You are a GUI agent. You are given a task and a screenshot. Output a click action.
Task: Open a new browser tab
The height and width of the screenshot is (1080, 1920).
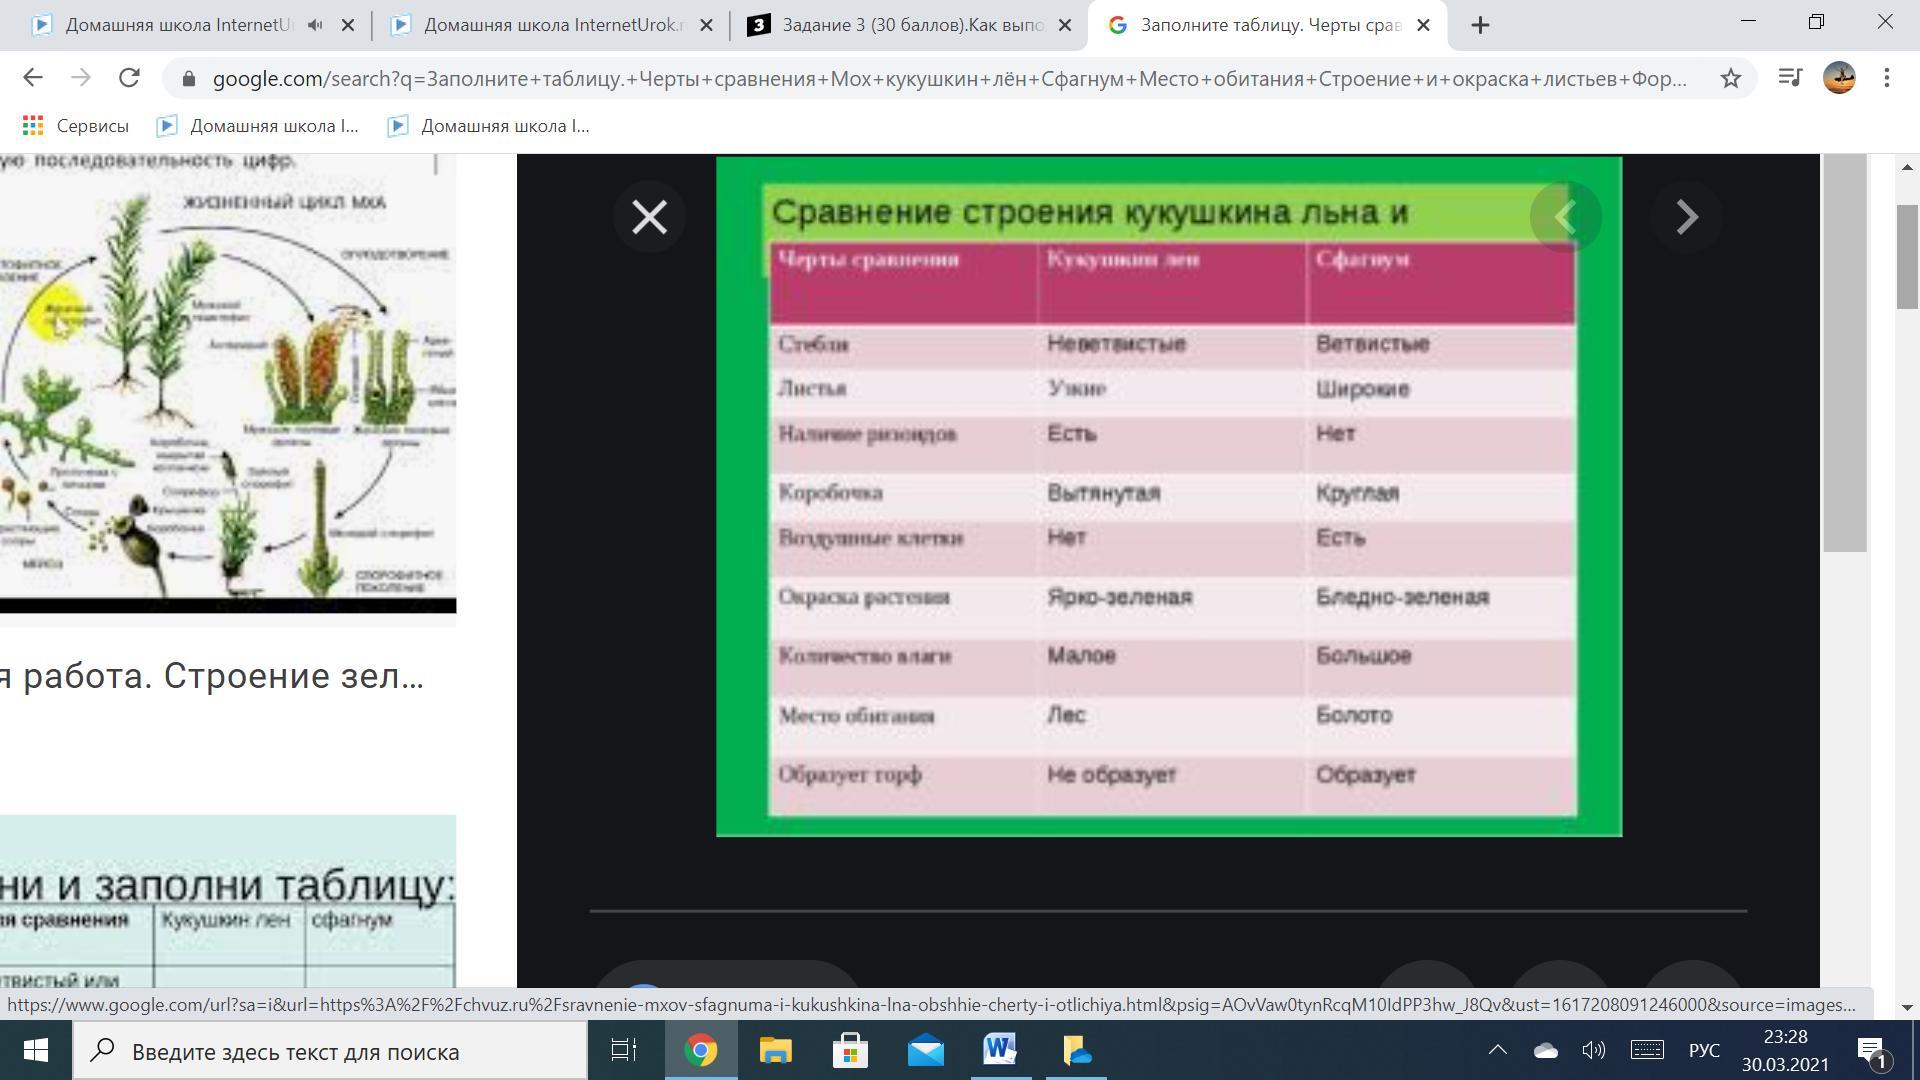coord(1481,25)
